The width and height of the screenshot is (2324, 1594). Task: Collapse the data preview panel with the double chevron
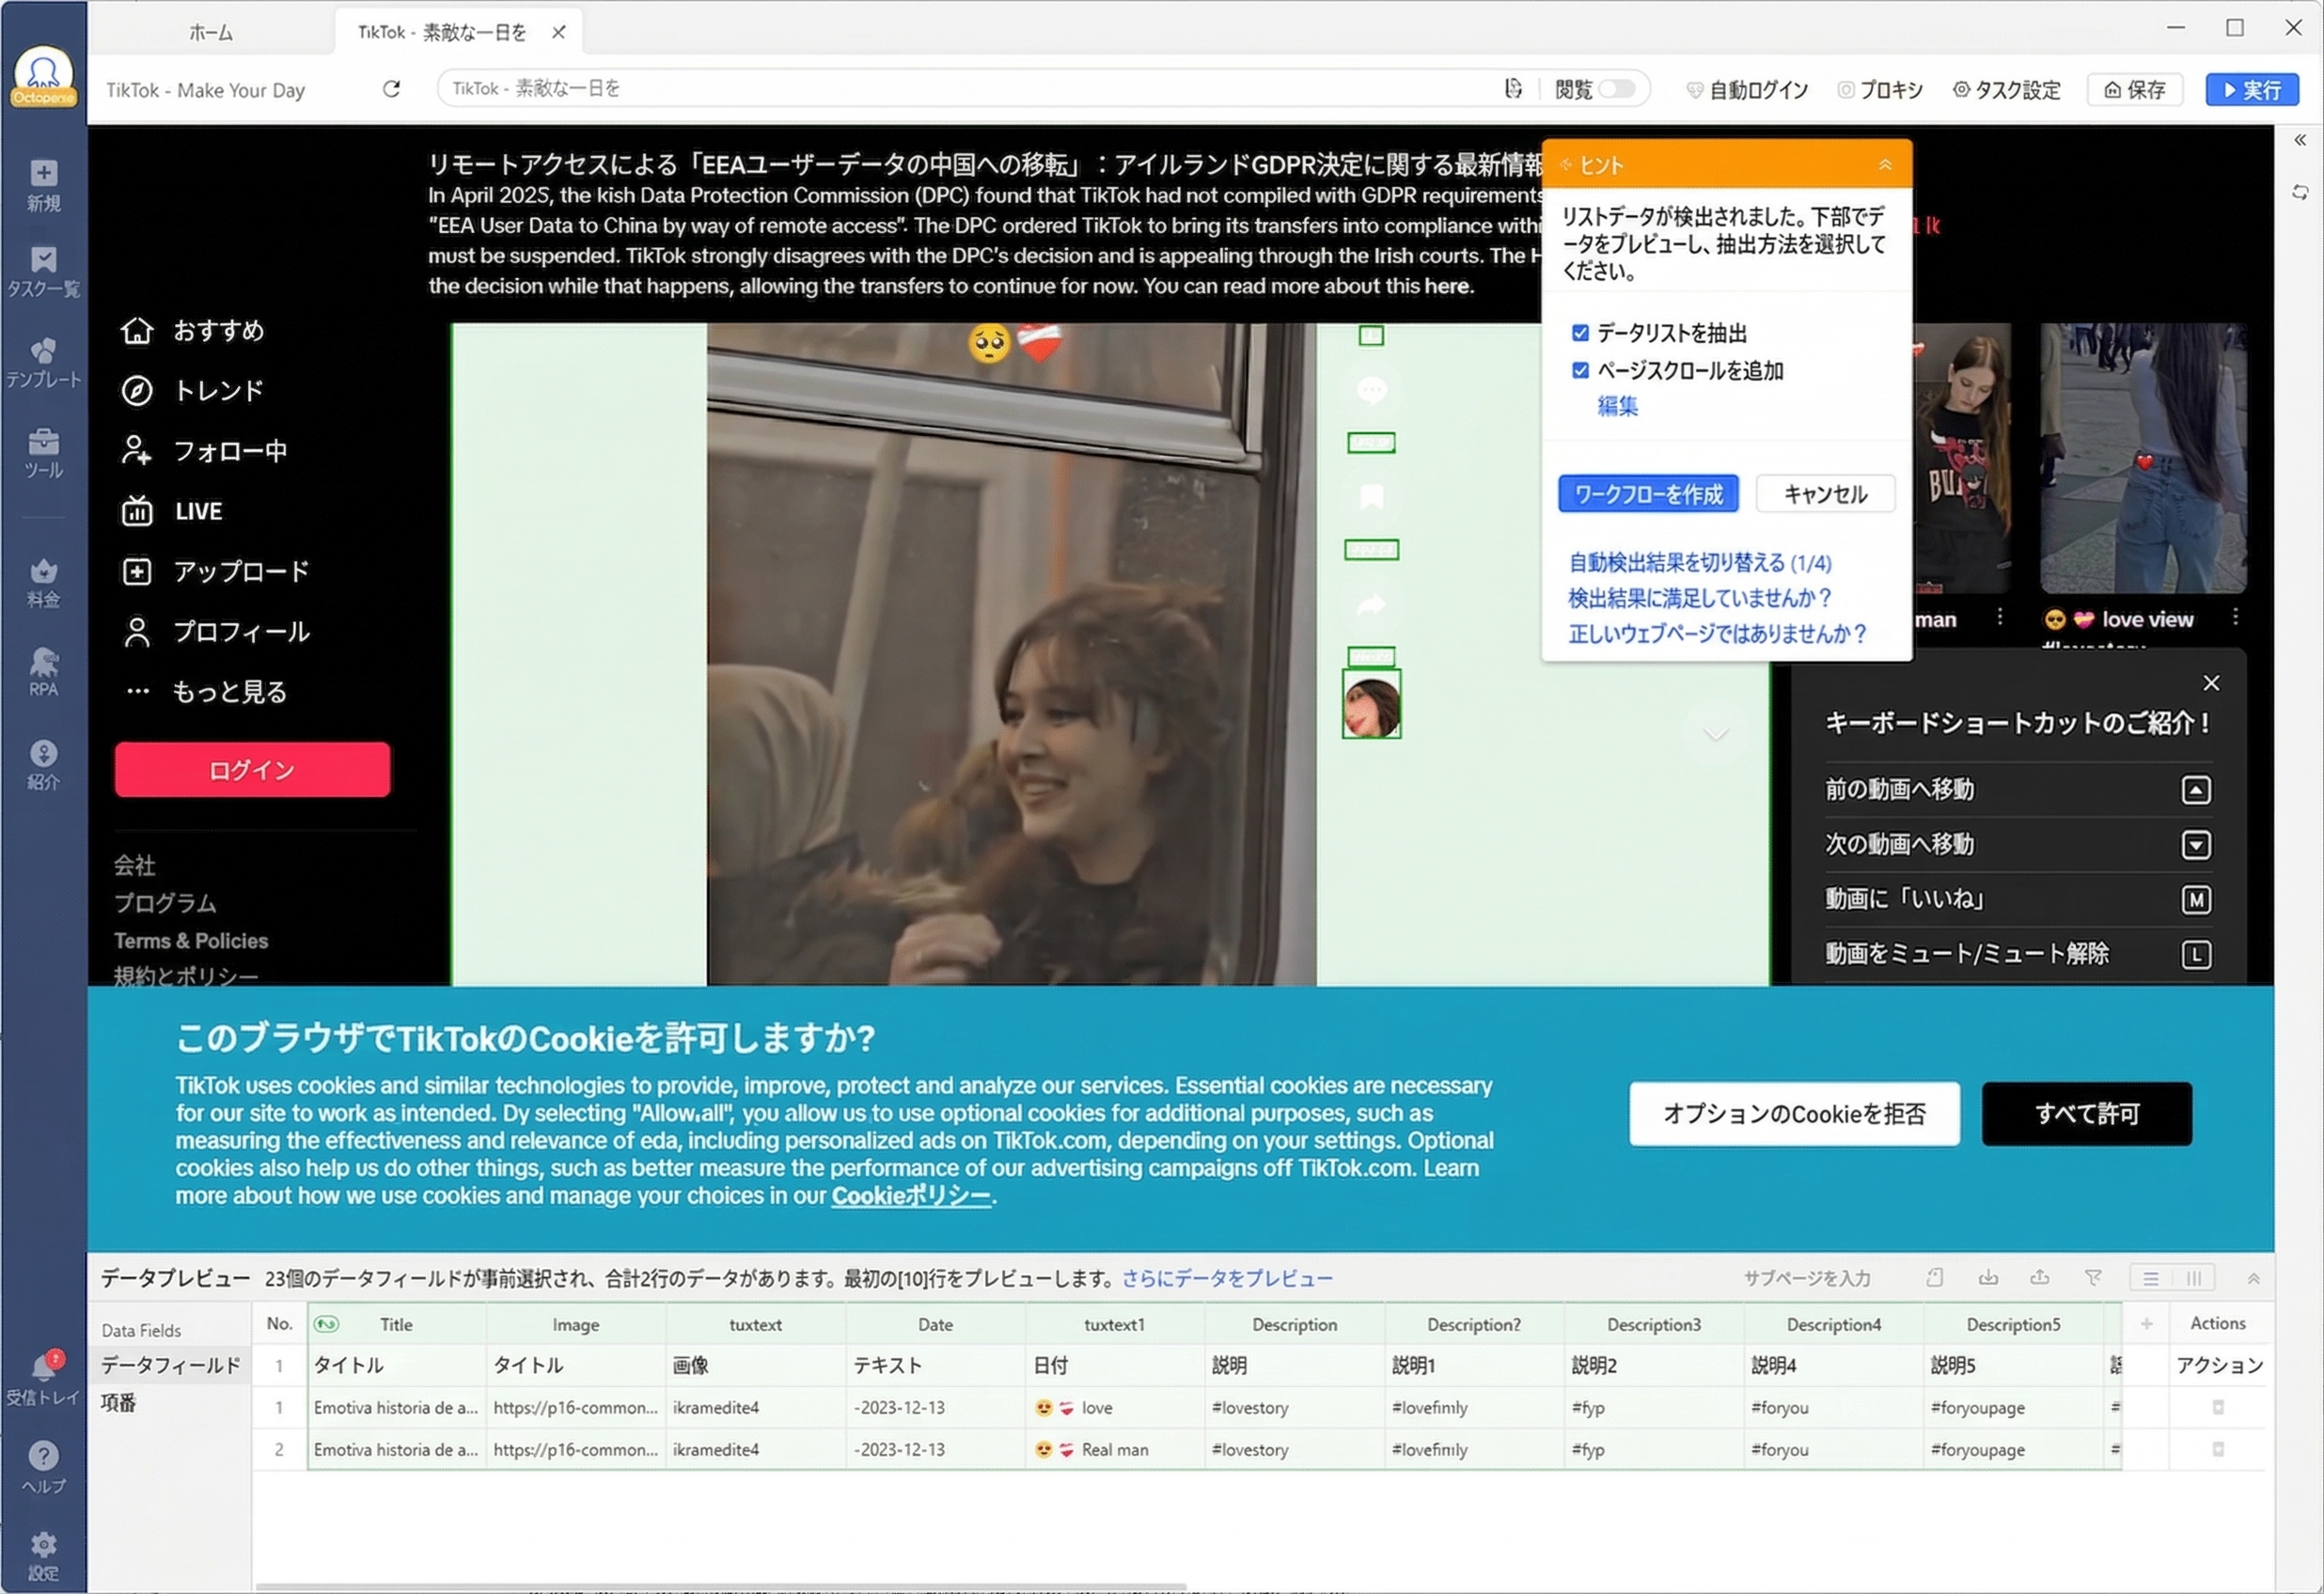click(x=2253, y=1278)
